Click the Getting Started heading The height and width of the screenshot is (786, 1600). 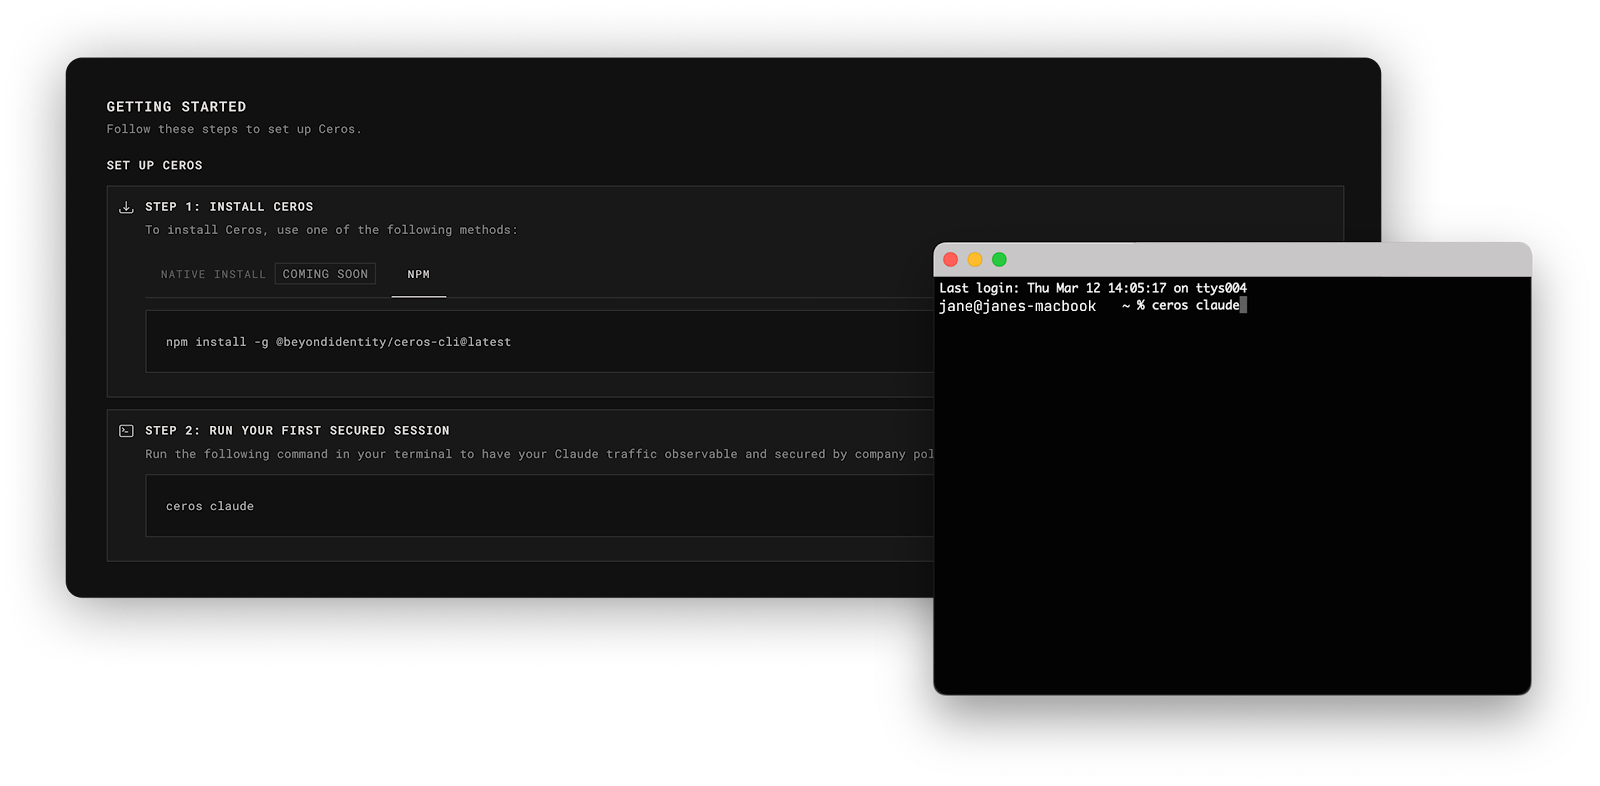click(x=176, y=107)
